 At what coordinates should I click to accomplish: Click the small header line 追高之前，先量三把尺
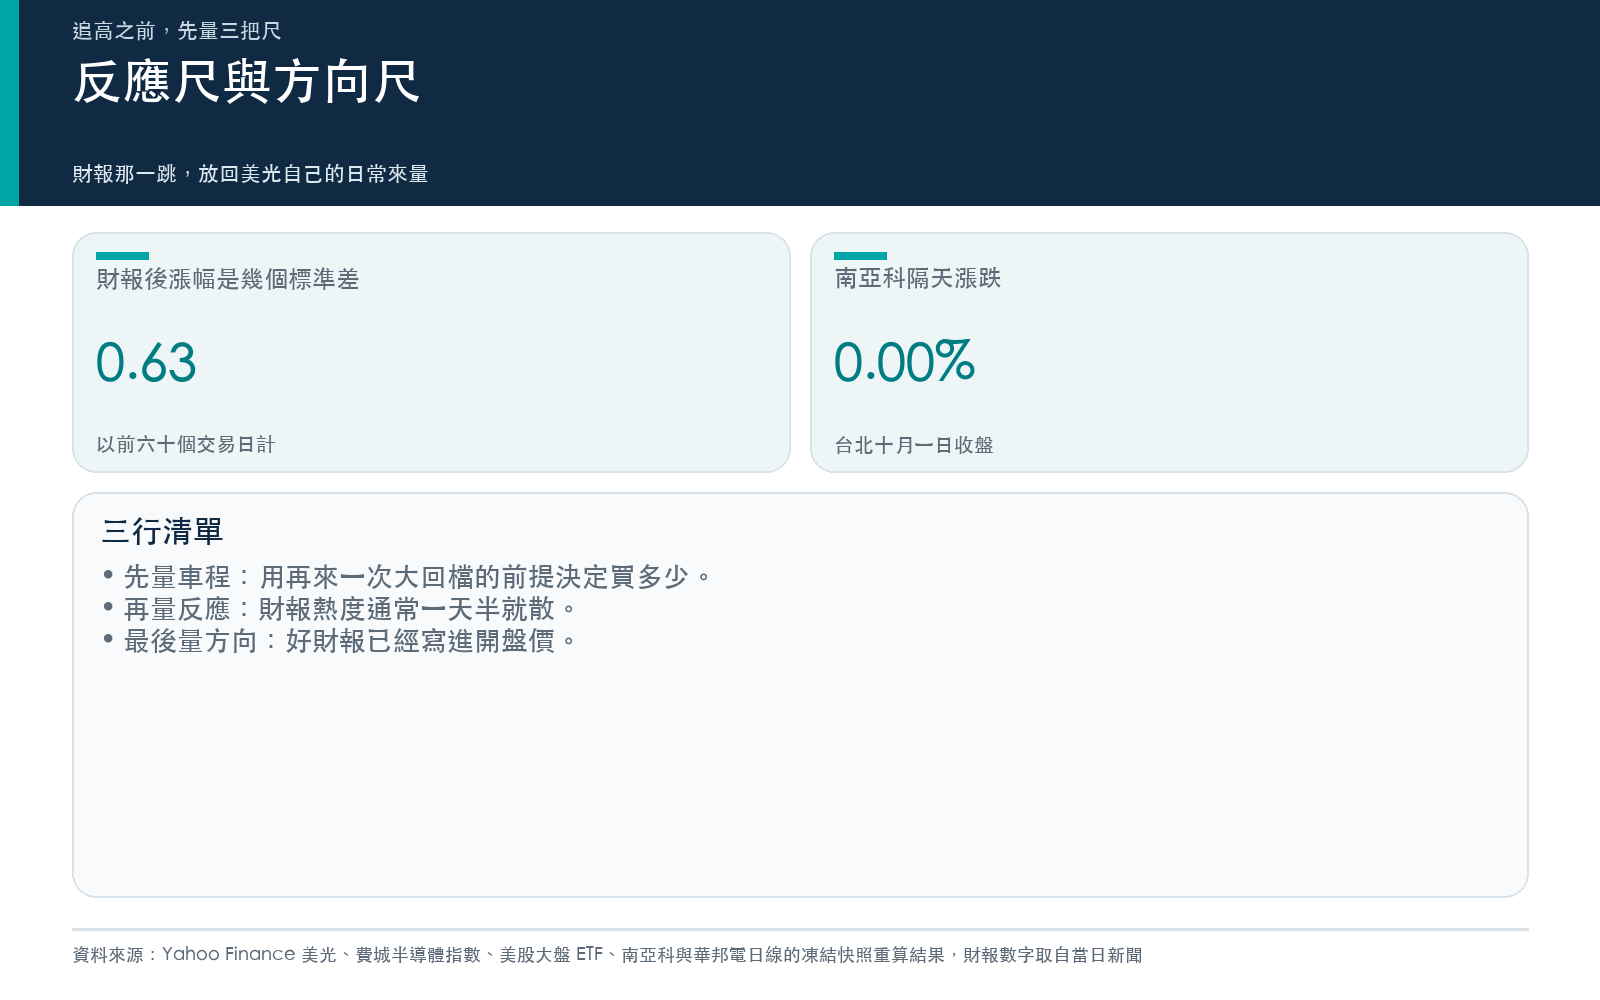tap(177, 31)
